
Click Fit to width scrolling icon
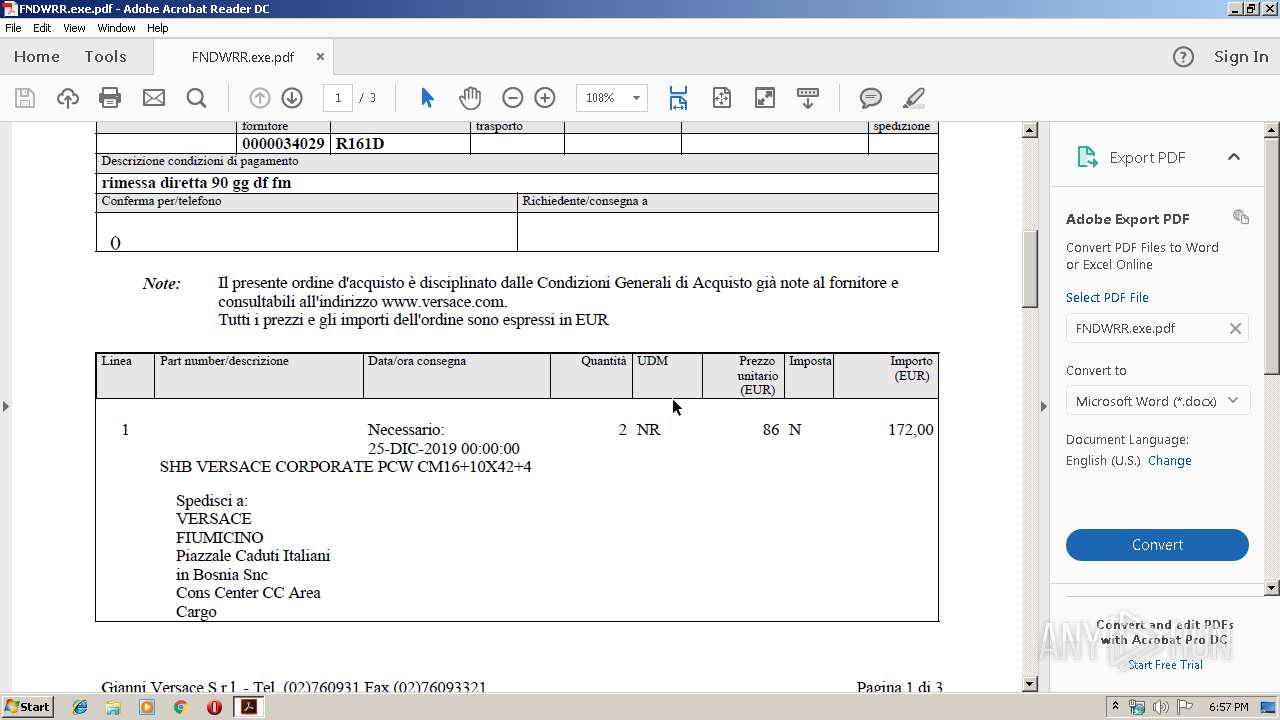tap(678, 97)
